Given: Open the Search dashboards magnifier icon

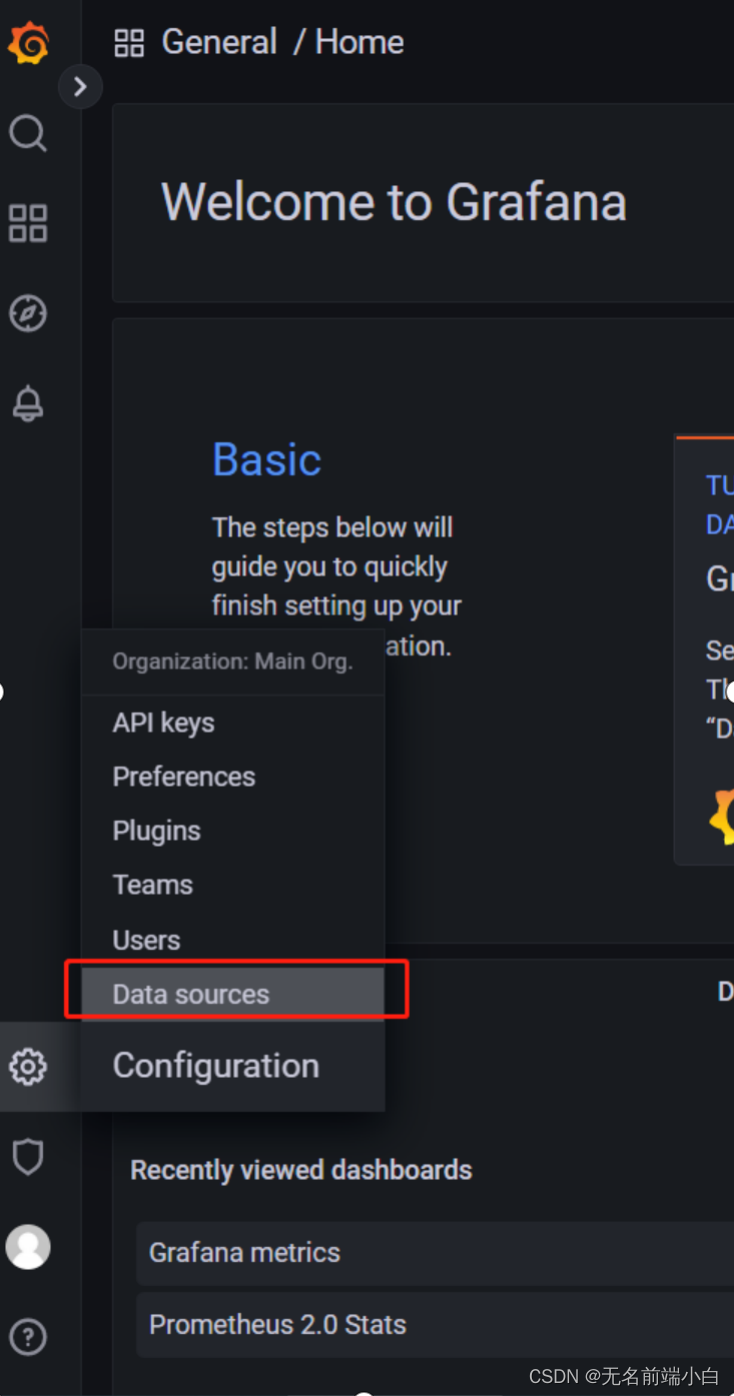Looking at the screenshot, I should (x=28, y=132).
